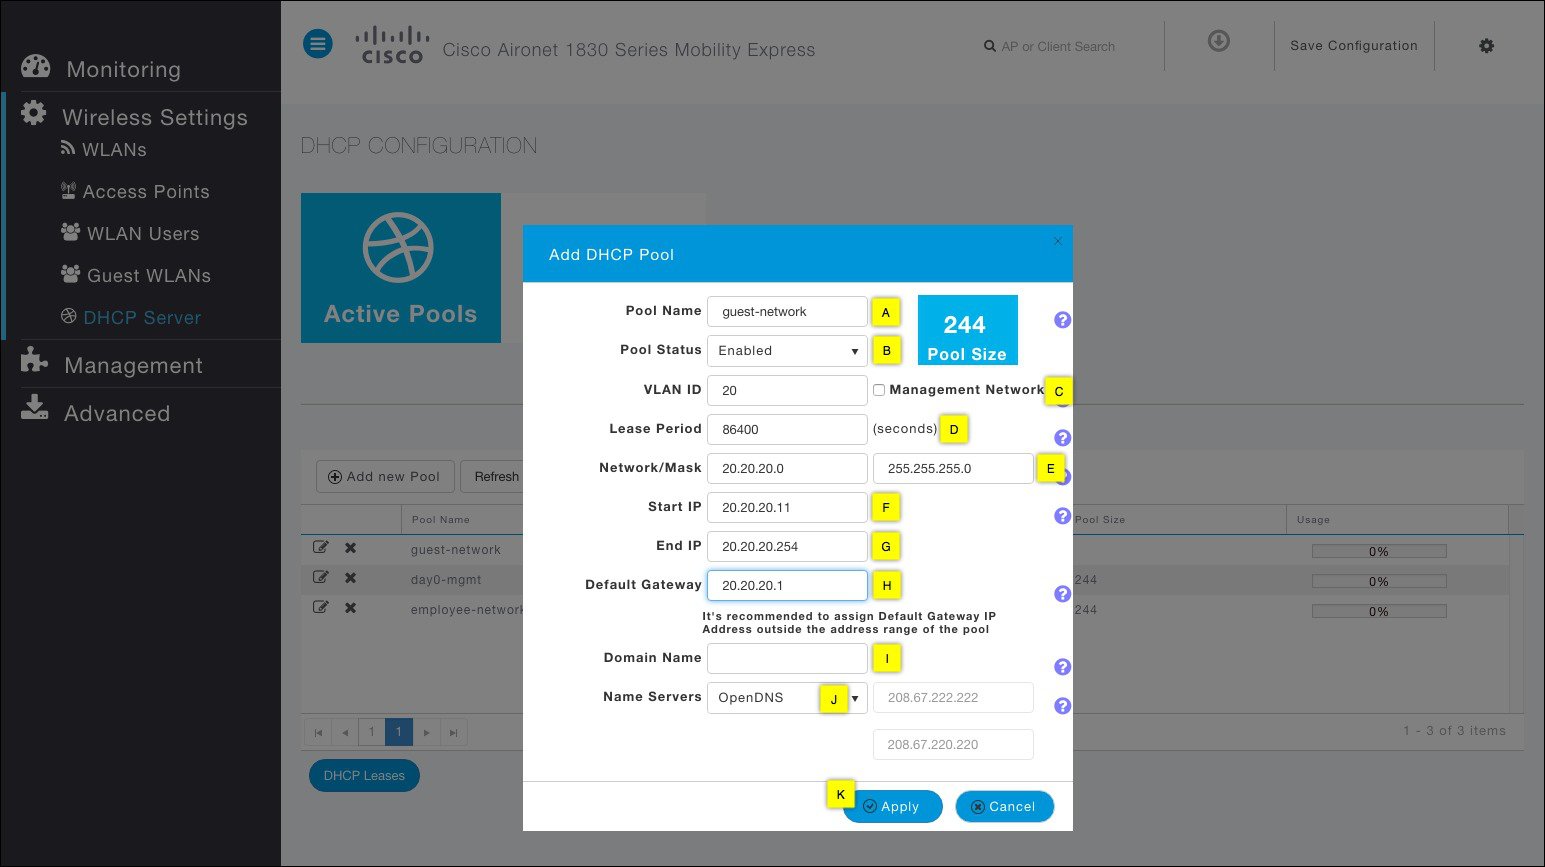This screenshot has width=1545, height=867.
Task: Open the Name Servers dropdown
Action: 786,697
